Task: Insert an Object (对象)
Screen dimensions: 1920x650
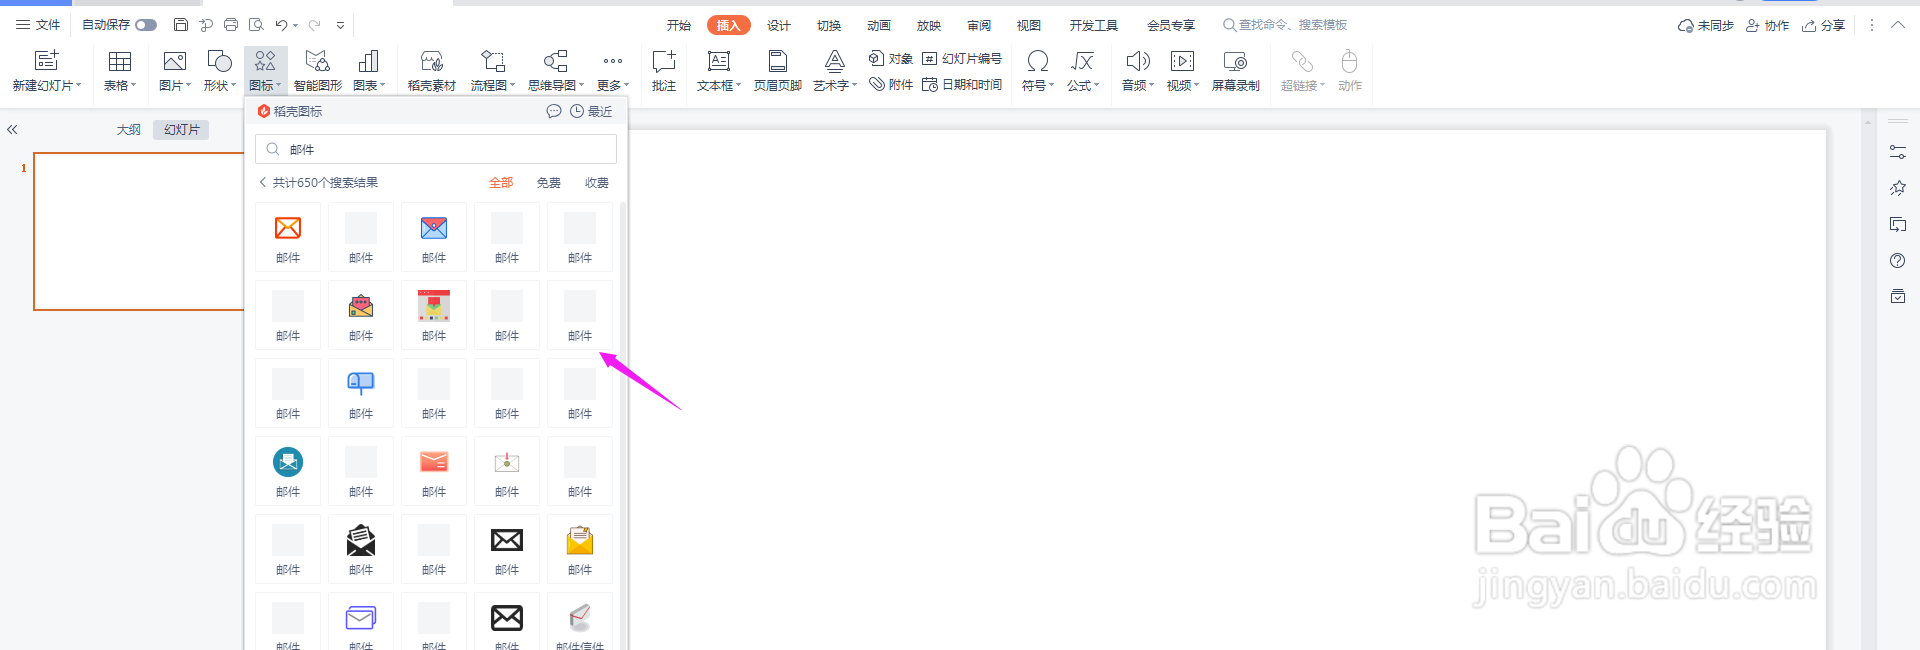Action: [x=891, y=59]
